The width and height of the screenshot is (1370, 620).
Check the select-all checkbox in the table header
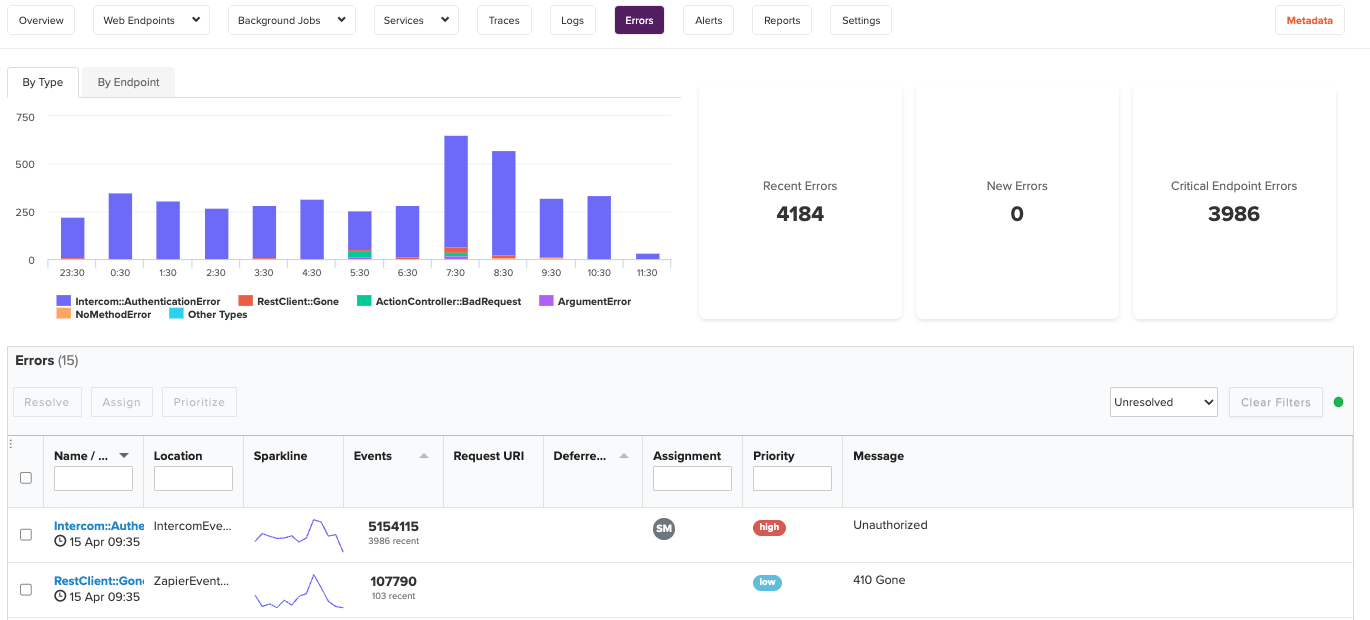[26, 478]
